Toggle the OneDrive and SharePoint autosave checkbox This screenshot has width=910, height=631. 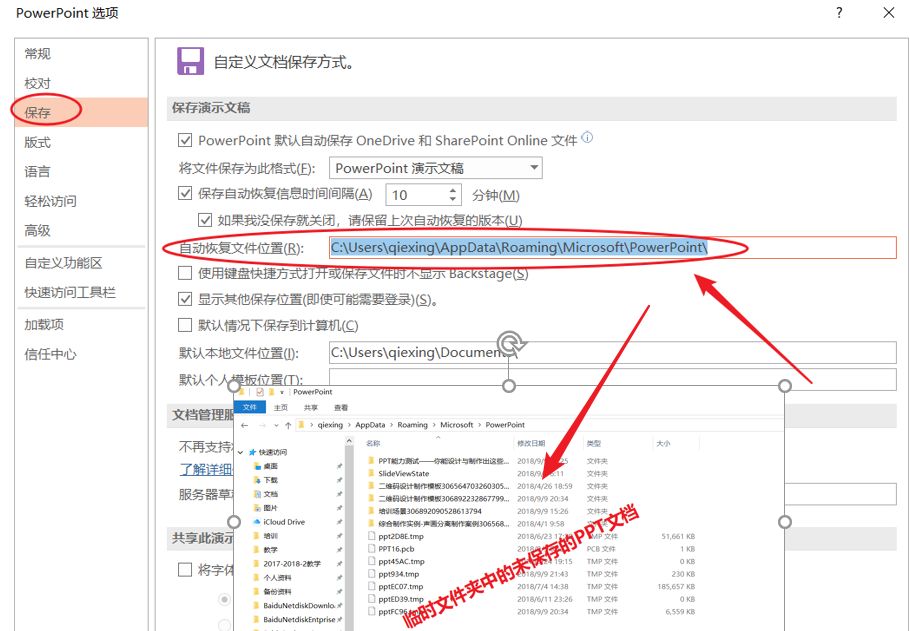(185, 140)
